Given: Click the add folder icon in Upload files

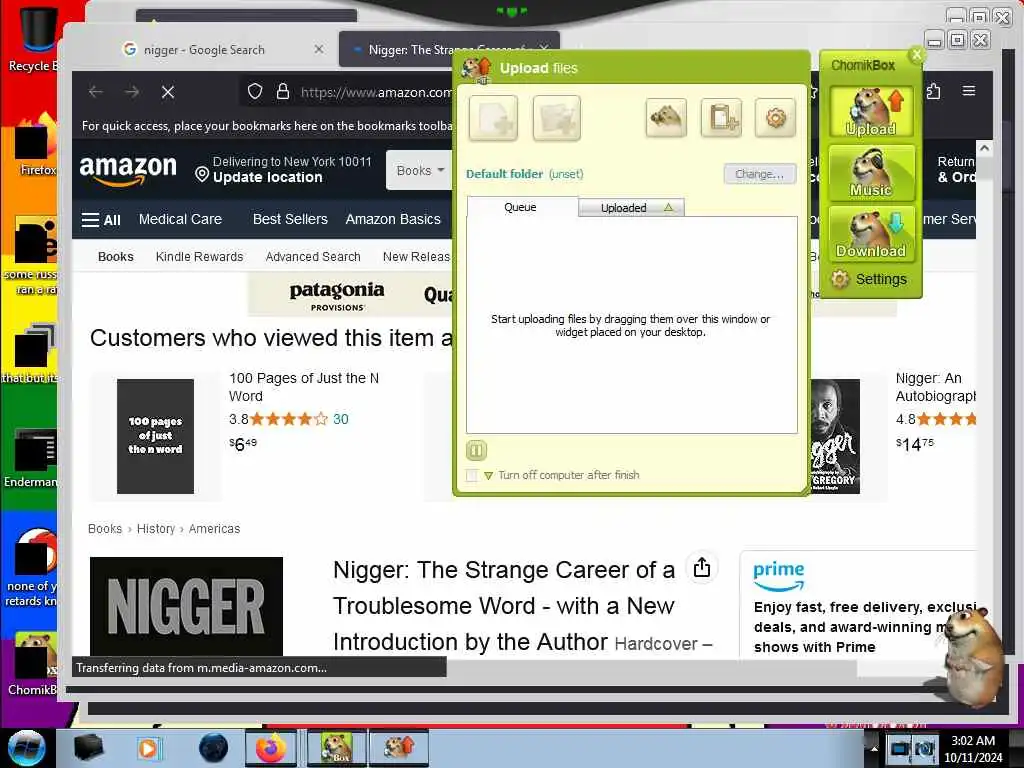Looking at the screenshot, I should pos(556,118).
